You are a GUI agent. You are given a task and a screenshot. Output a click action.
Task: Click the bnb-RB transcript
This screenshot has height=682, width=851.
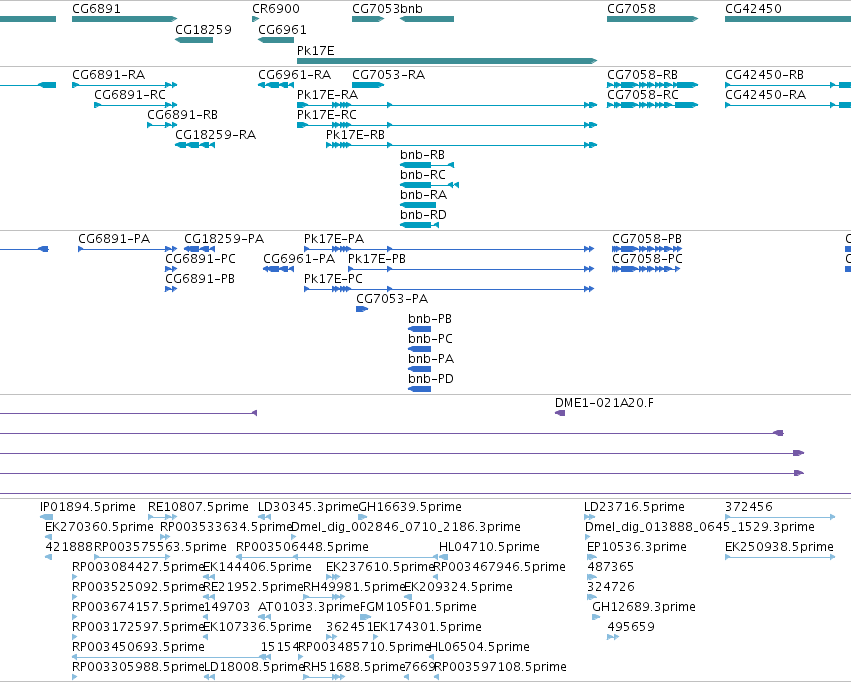pyautogui.click(x=427, y=165)
